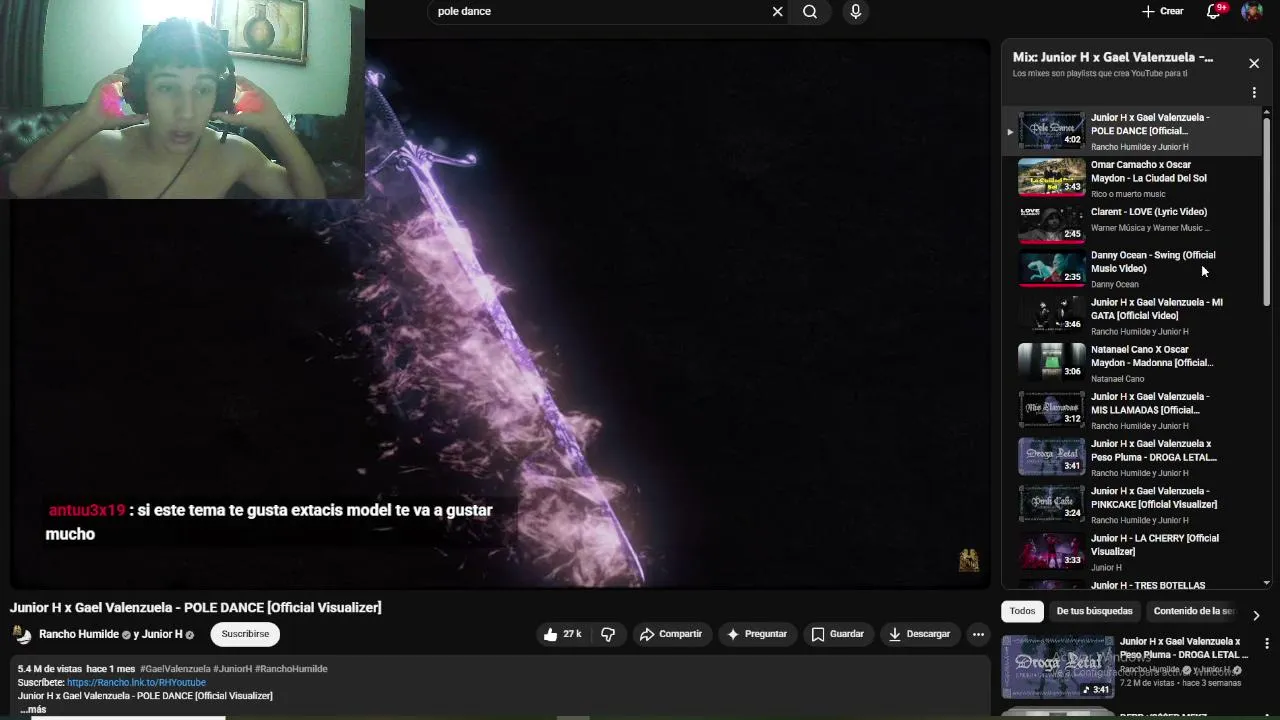Play Natanael Cano Madonna thumbnail

1051,362
